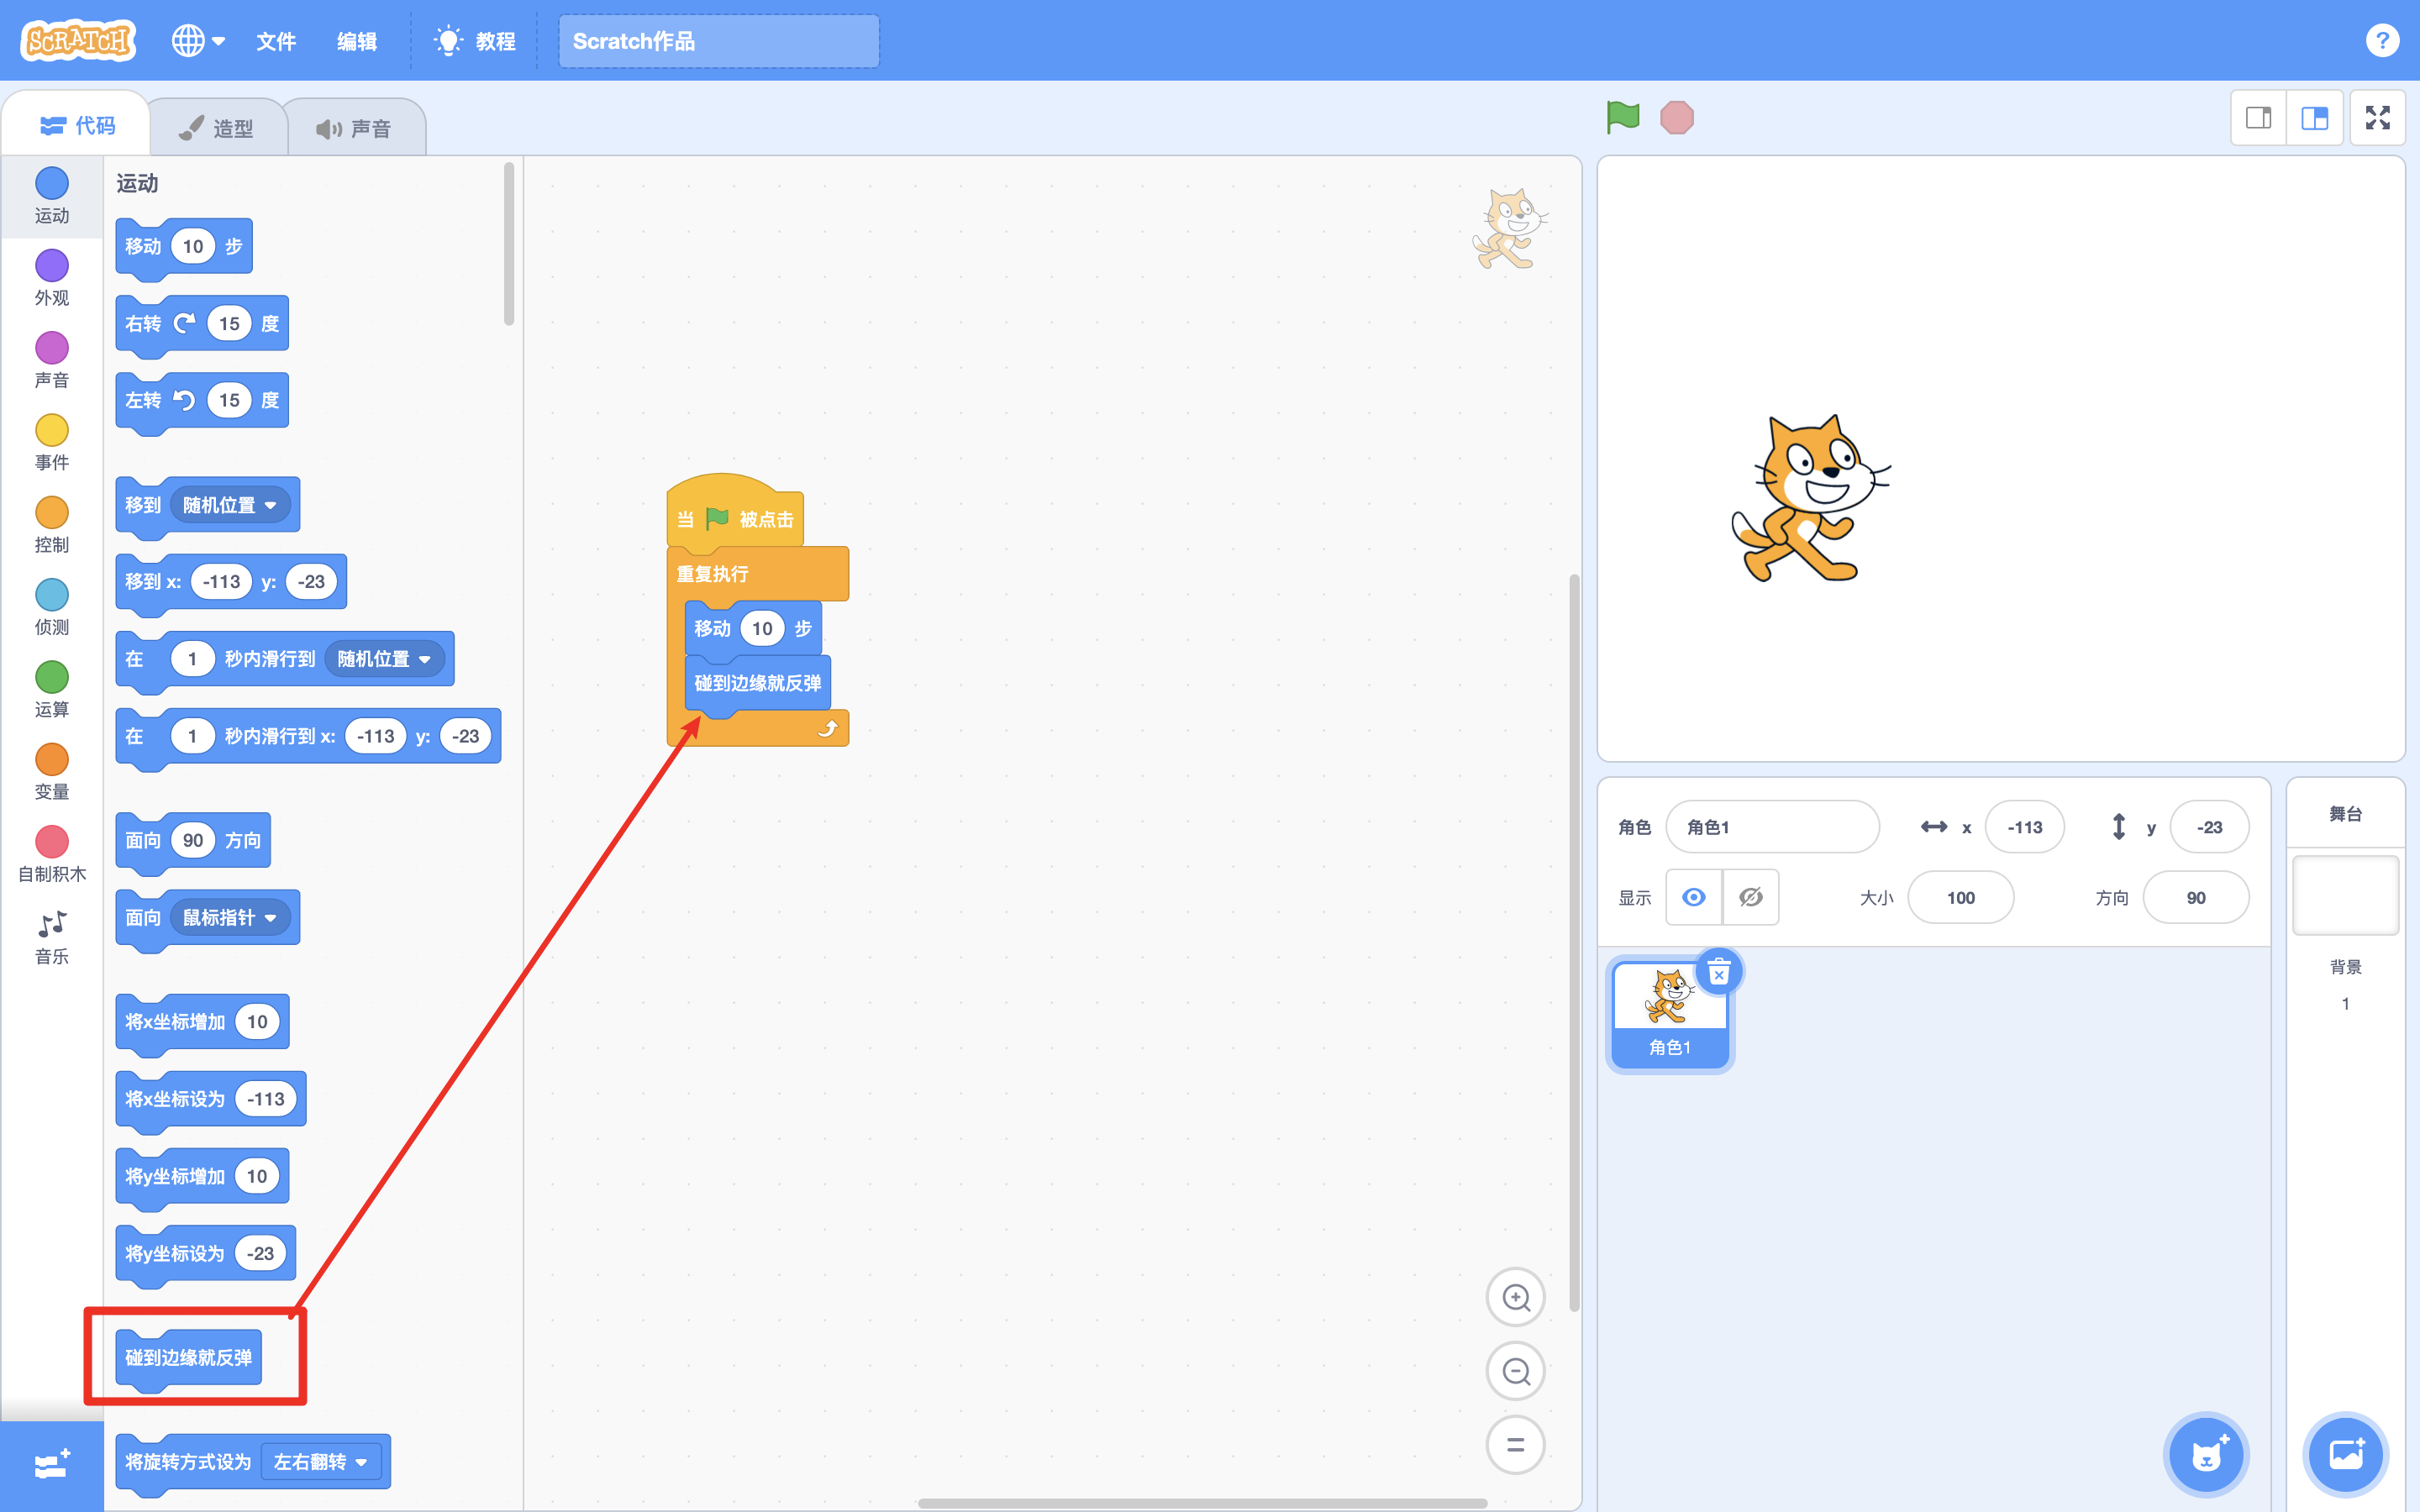Stop the project with the red stop sign
The height and width of the screenshot is (1512, 2420).
[1677, 117]
